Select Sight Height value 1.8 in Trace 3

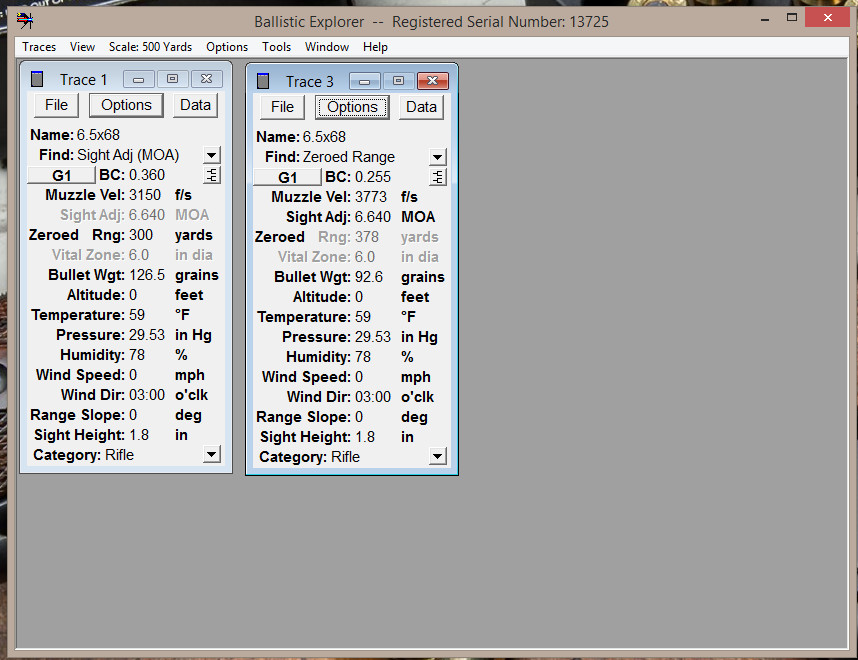pyautogui.click(x=365, y=437)
